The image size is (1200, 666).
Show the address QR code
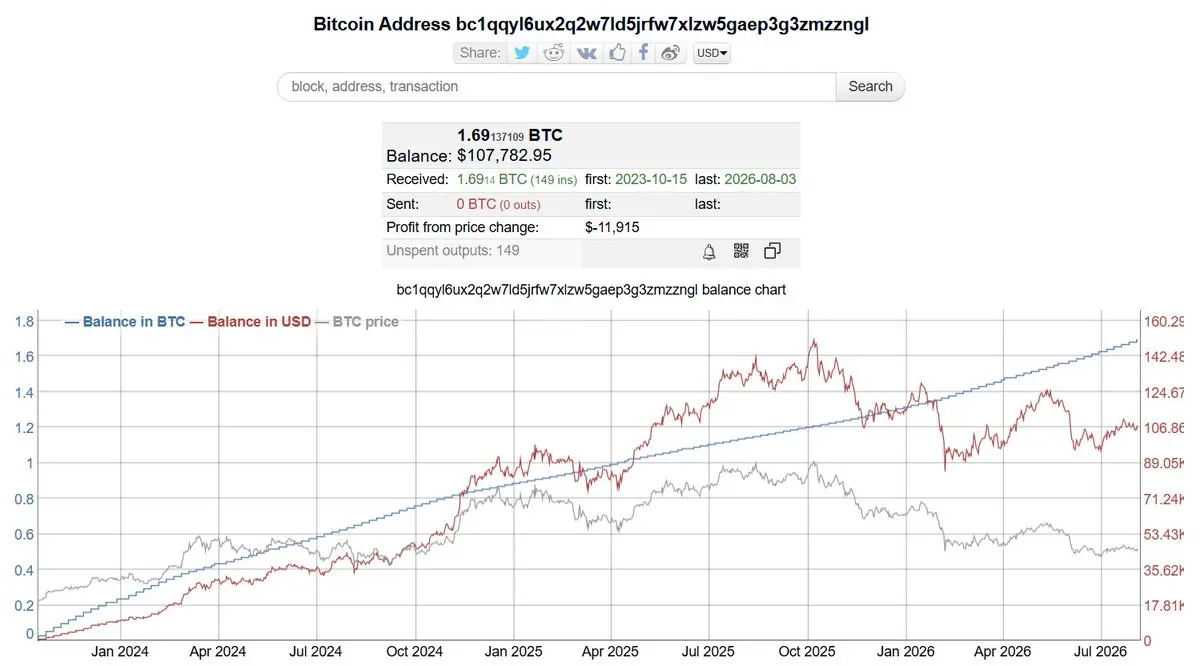(x=741, y=251)
